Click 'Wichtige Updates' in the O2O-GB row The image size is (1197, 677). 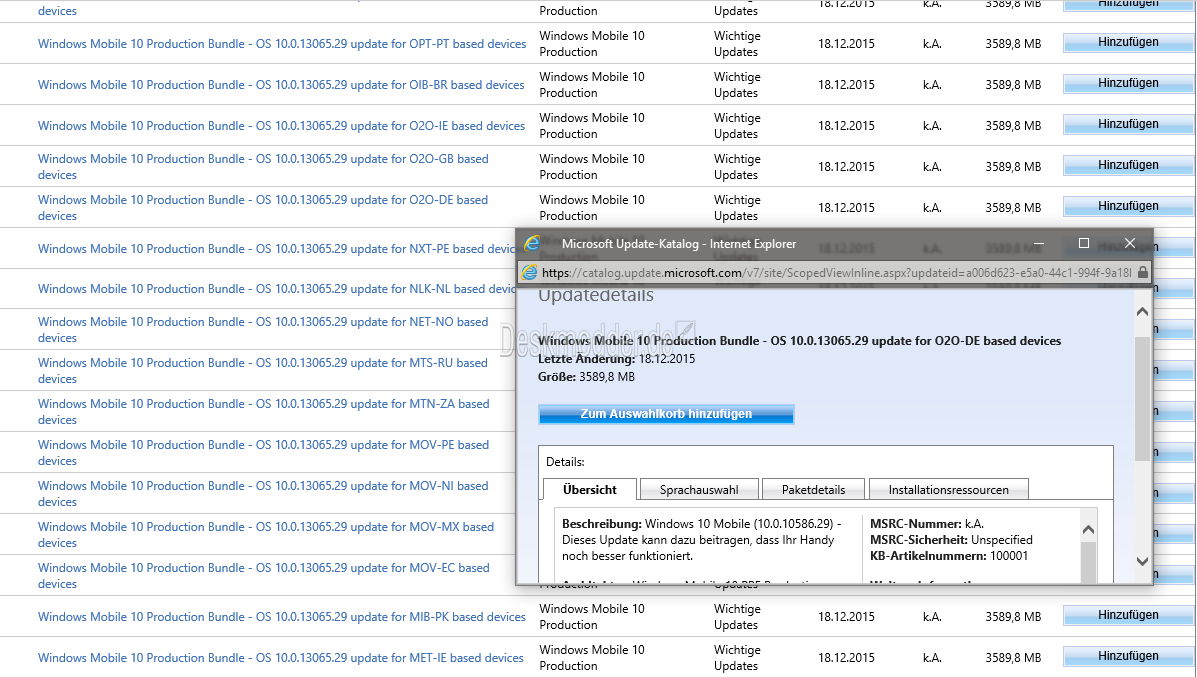737,167
